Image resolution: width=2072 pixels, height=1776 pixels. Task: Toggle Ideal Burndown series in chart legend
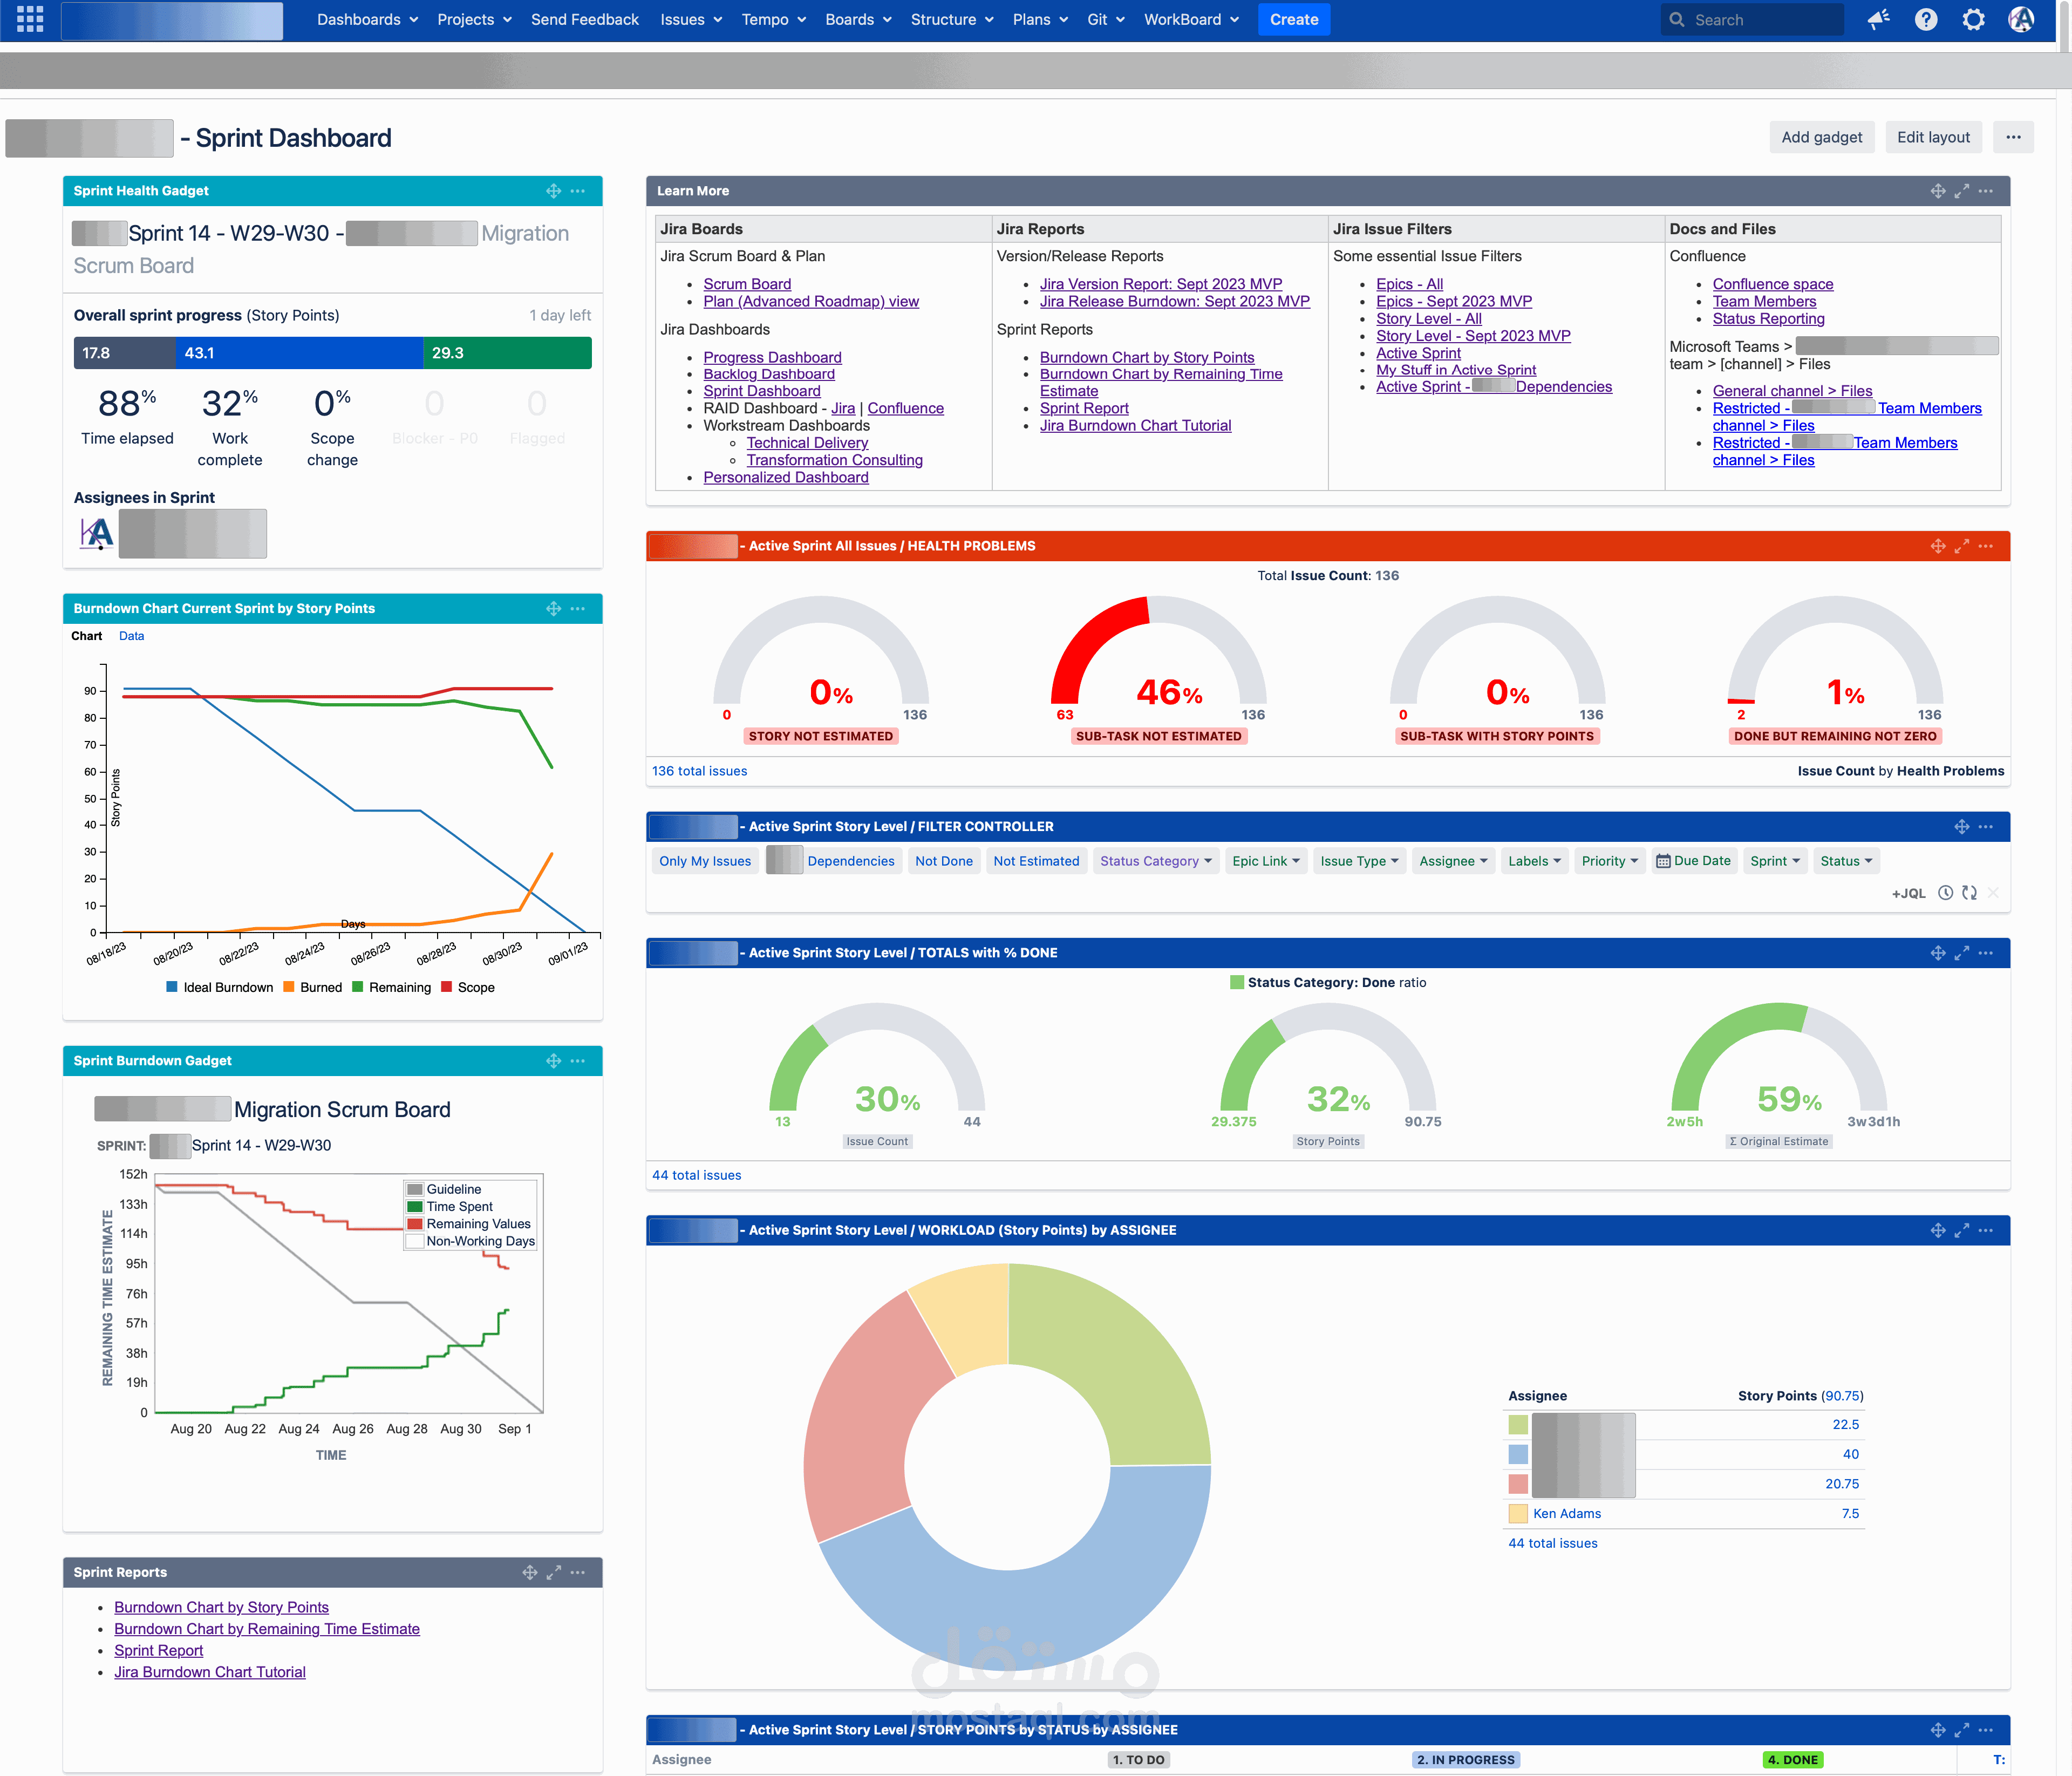coord(220,988)
